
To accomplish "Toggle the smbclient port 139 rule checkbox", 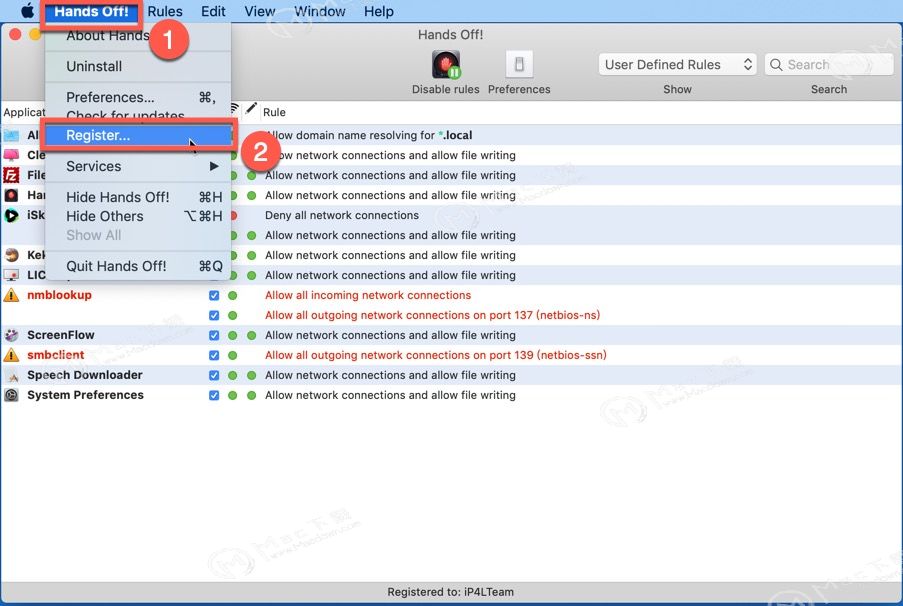I will 214,355.
